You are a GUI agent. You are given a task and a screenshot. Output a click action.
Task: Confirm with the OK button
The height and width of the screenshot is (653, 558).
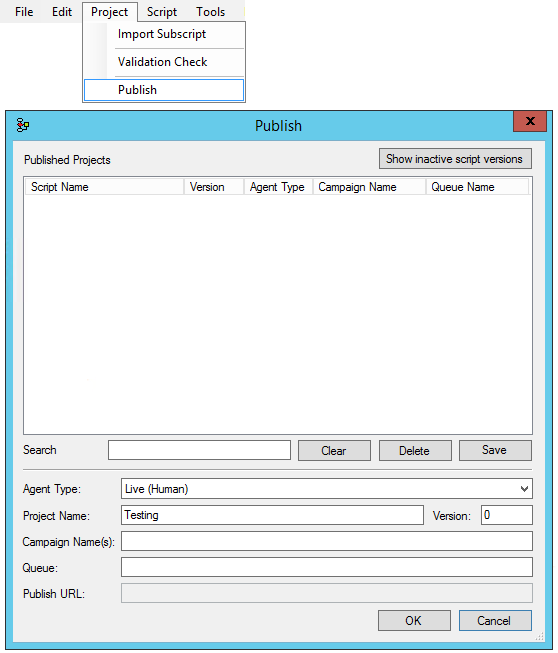click(414, 621)
